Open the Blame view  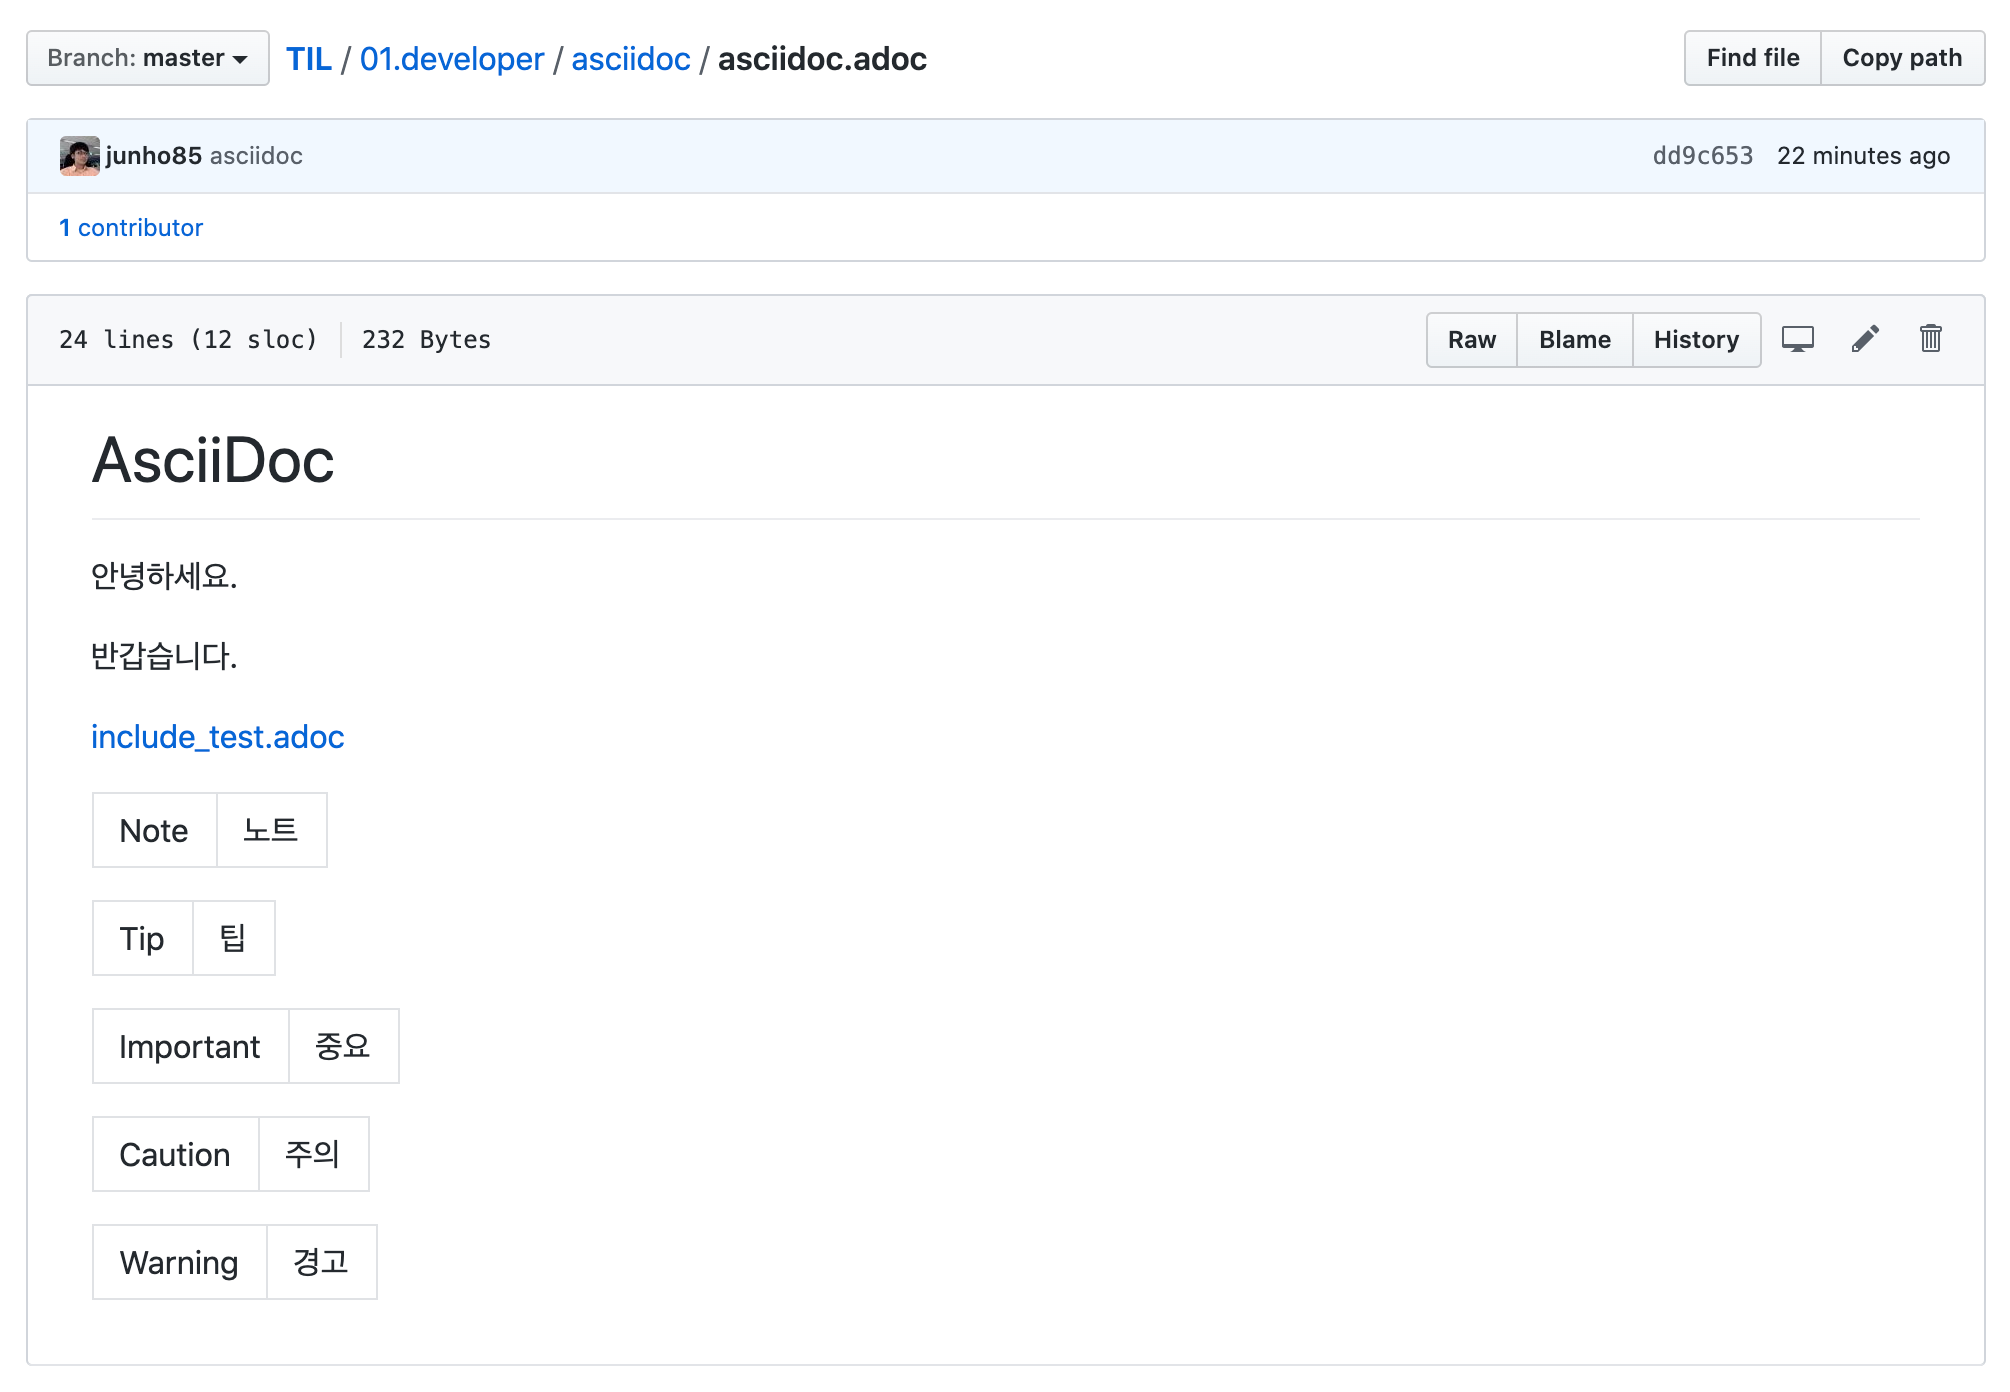click(x=1574, y=340)
